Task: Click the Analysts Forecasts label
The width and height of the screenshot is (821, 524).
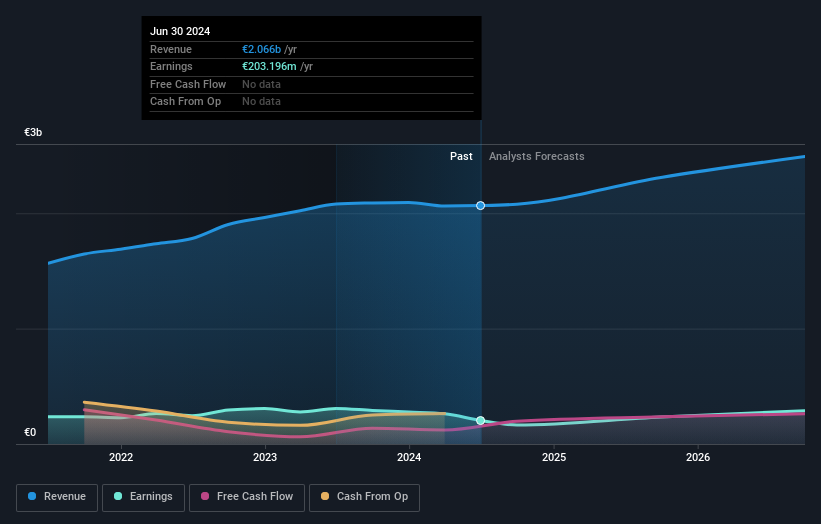Action: click(537, 157)
